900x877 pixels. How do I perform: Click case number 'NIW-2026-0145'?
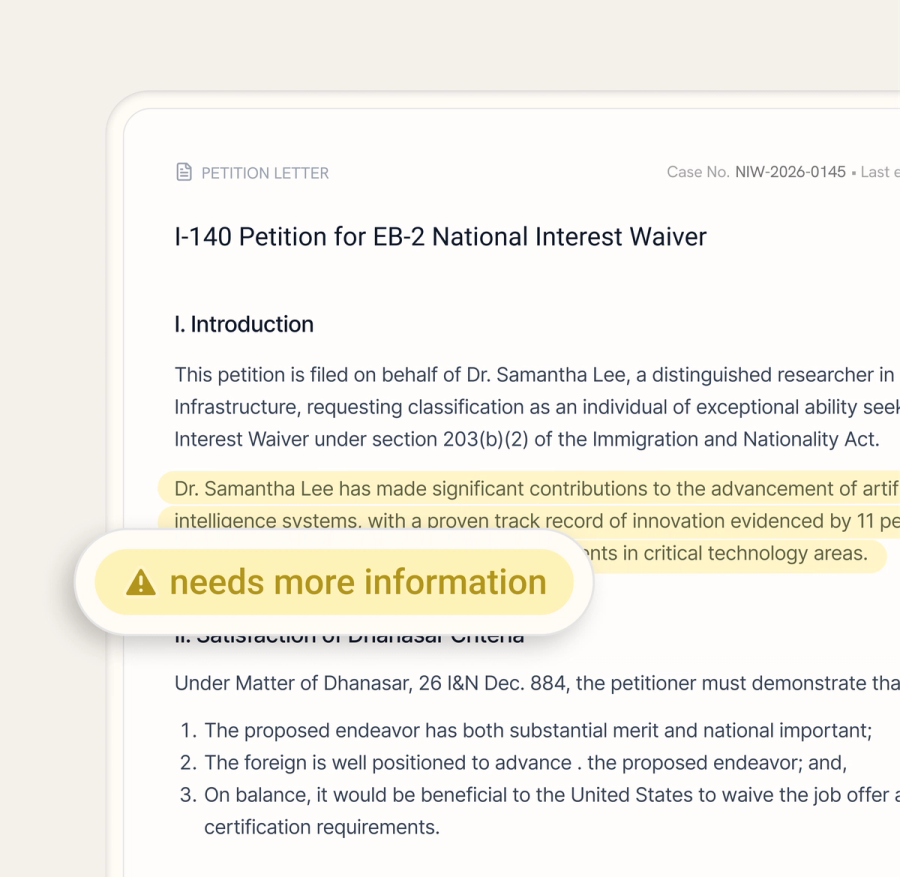pos(790,172)
